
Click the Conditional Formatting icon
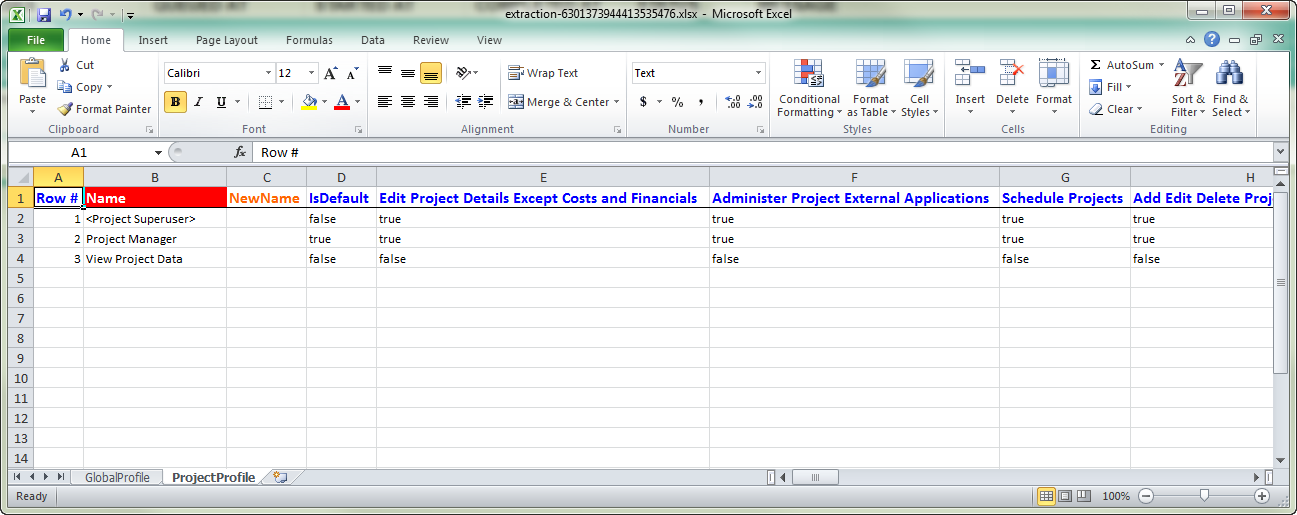tap(808, 74)
